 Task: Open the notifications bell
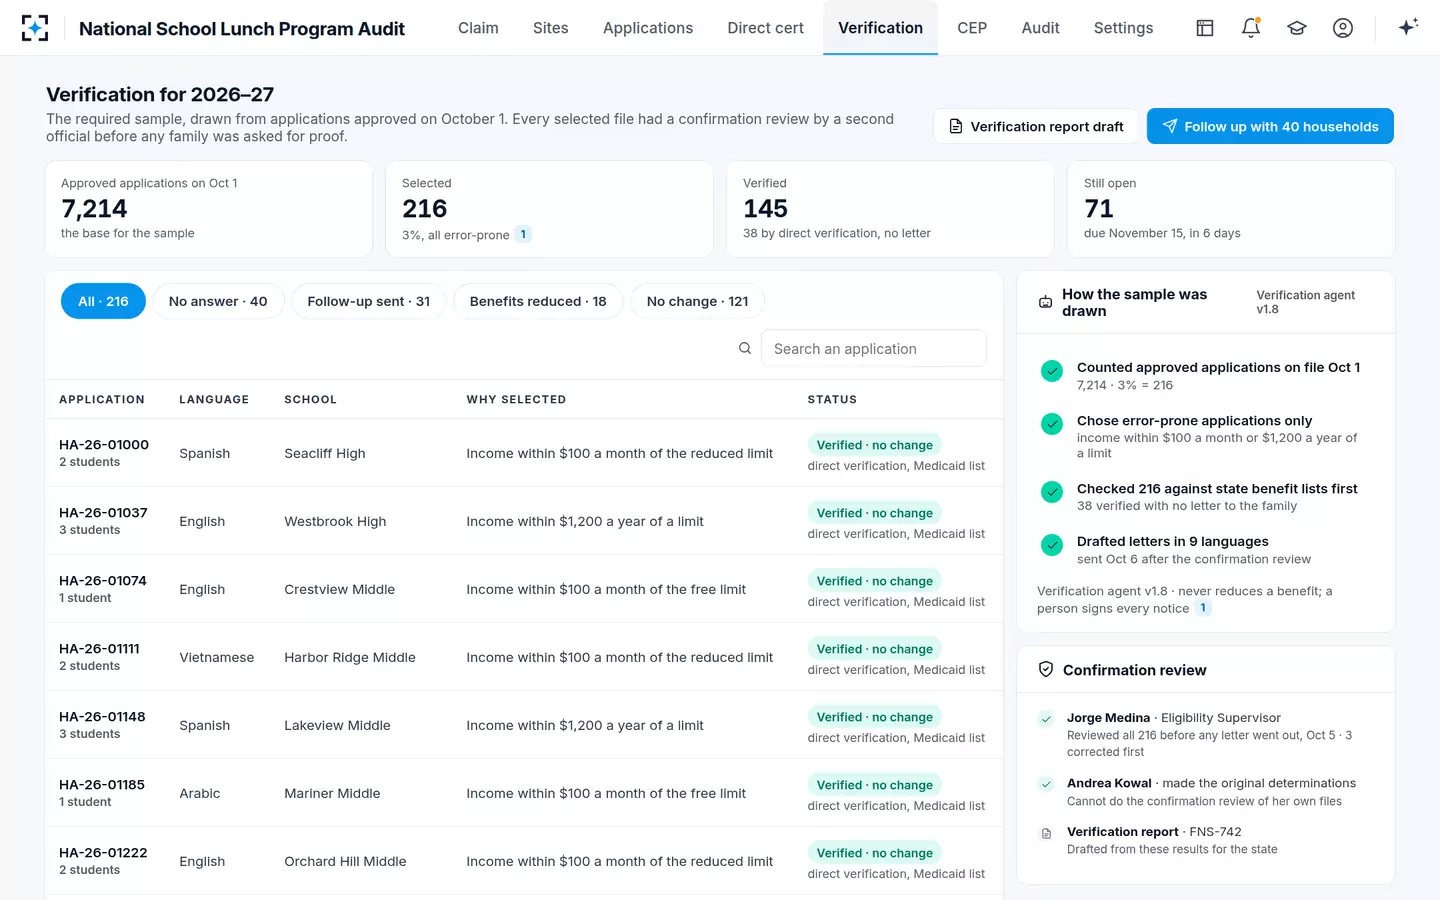1251,28
